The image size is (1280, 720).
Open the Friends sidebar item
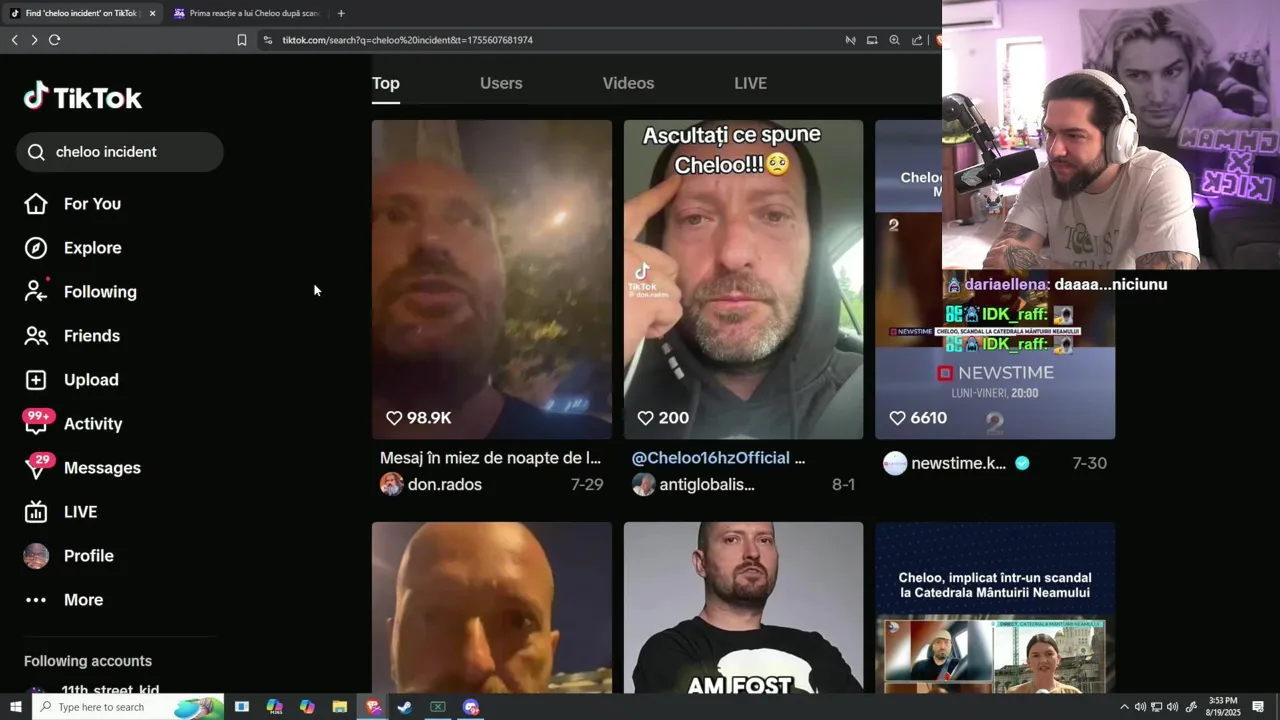72,336
